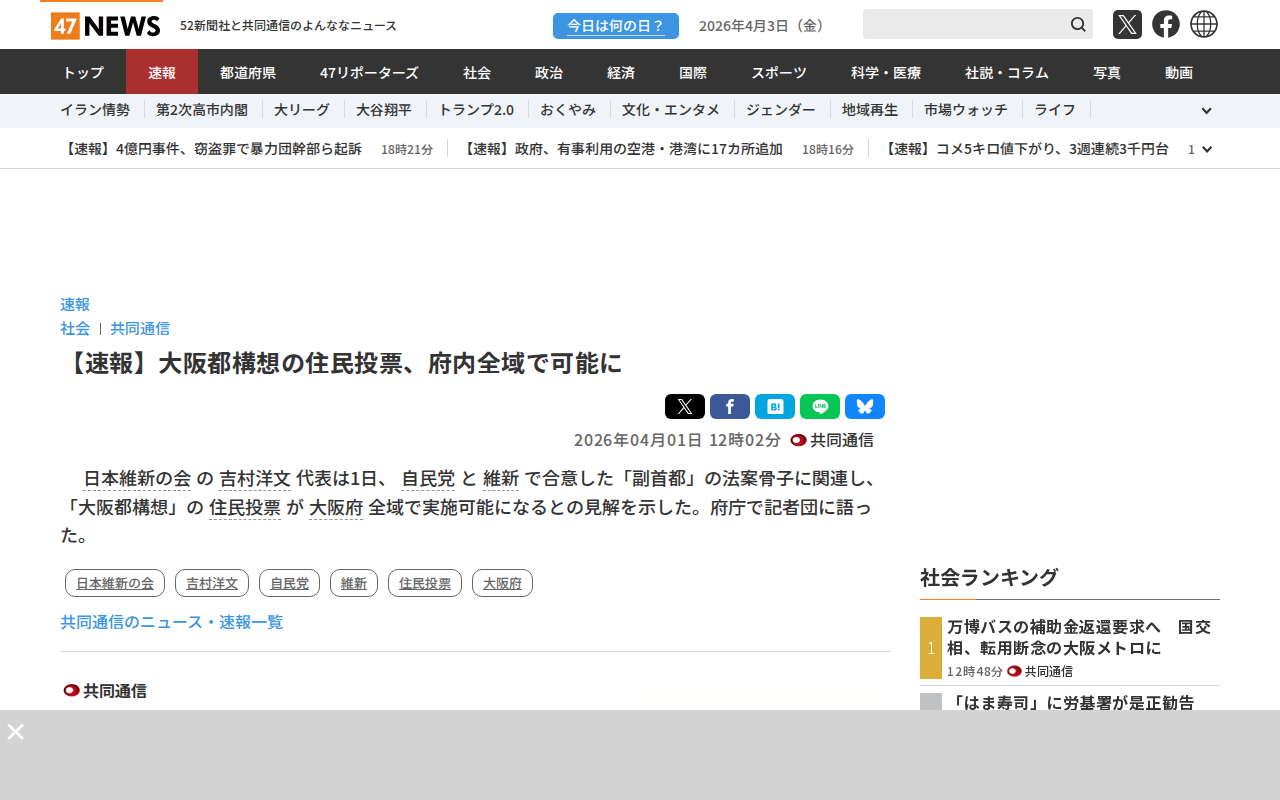Open ticker headline about 空港・港湾17カ所追加
Viewport: 1280px width, 800px height.
tap(623, 149)
